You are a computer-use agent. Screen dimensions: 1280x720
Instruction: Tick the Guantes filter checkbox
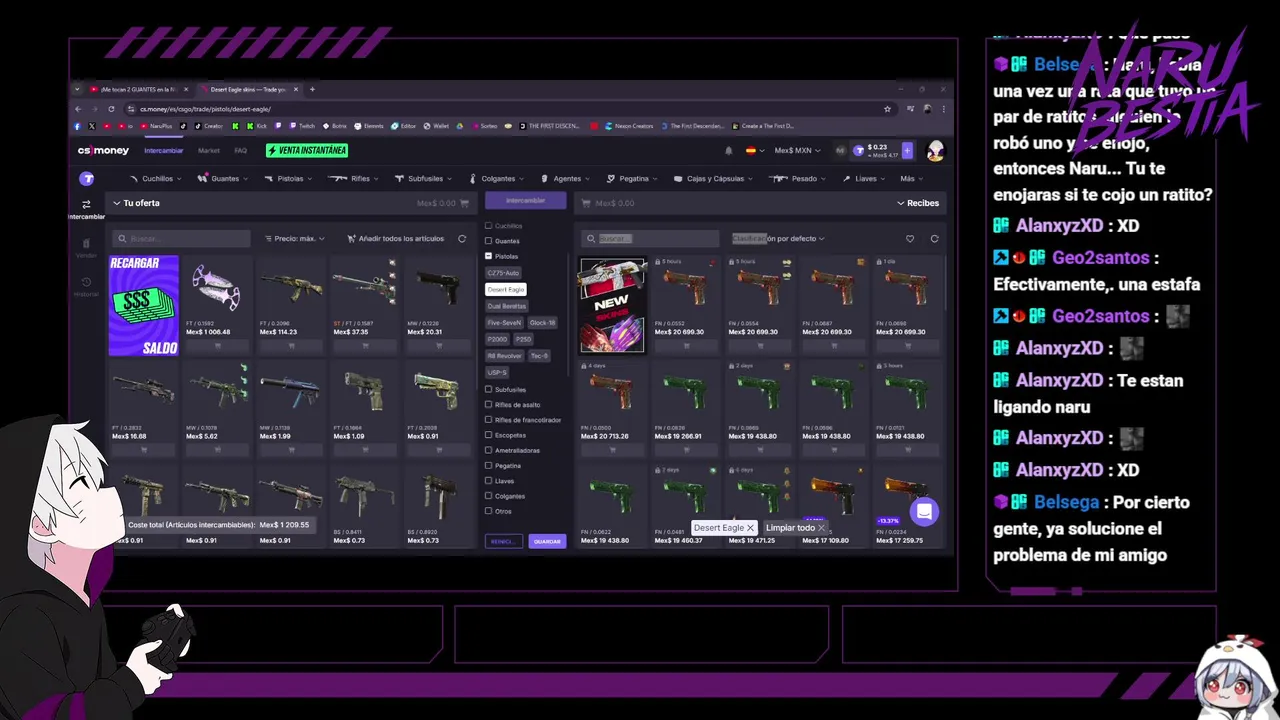click(488, 241)
